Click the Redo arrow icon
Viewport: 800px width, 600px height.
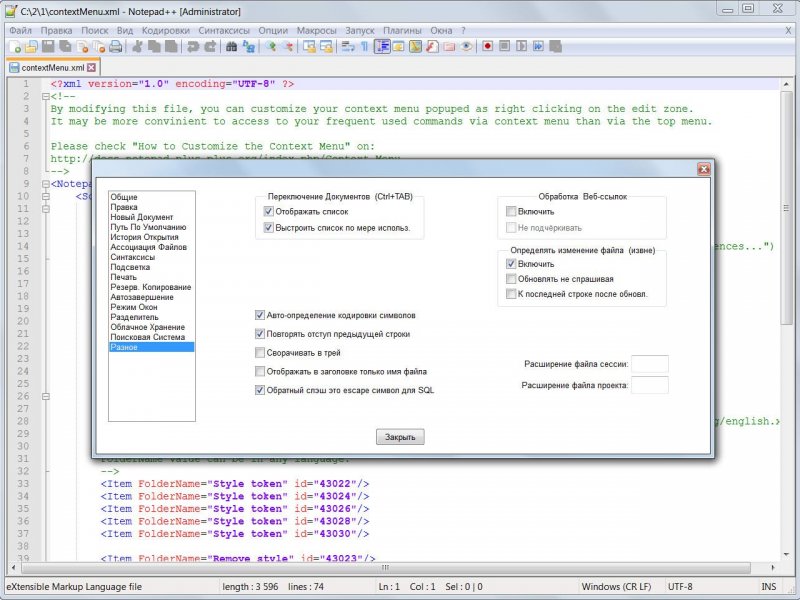pos(210,47)
